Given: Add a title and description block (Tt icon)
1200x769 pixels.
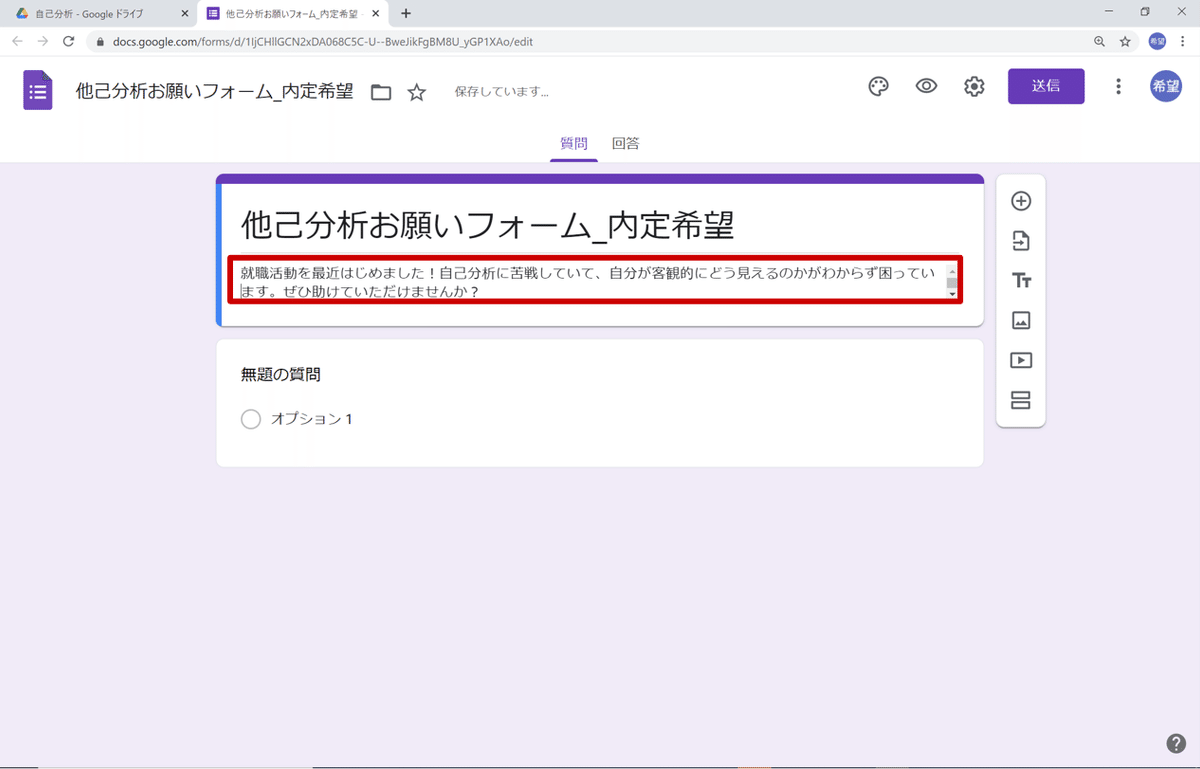Looking at the screenshot, I should pyautogui.click(x=1020, y=280).
